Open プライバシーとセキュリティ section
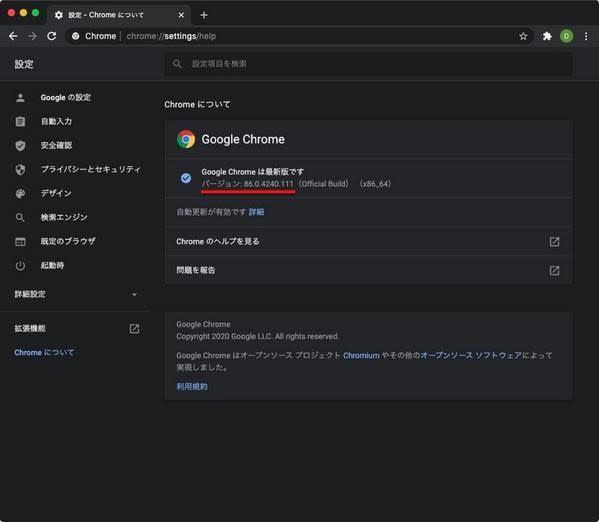This screenshot has height=522, width=599. [x=91, y=169]
